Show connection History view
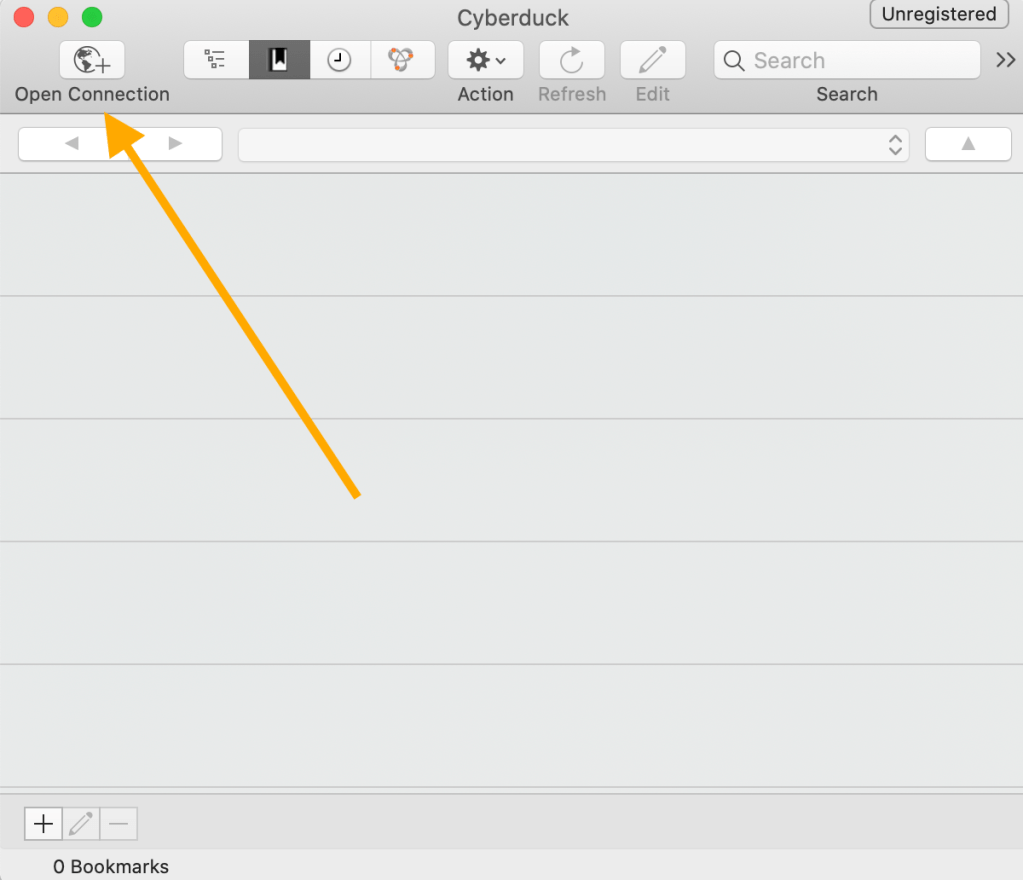Image resolution: width=1023 pixels, height=880 pixels. point(340,60)
